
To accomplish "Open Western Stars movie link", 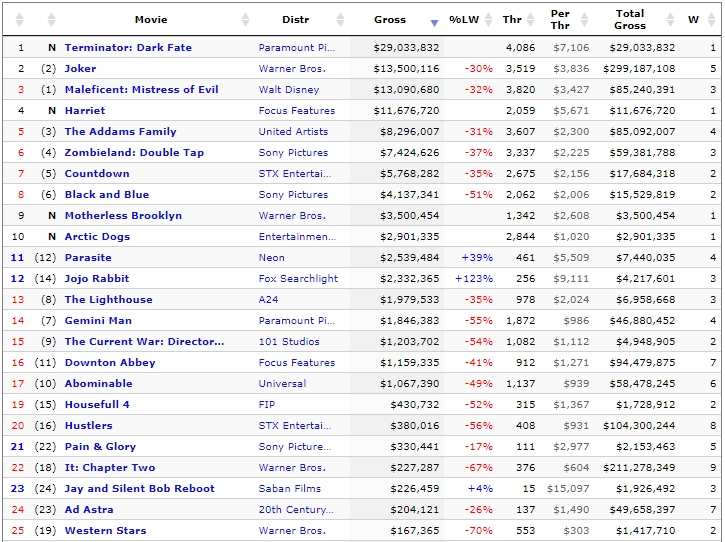I will click(105, 530).
